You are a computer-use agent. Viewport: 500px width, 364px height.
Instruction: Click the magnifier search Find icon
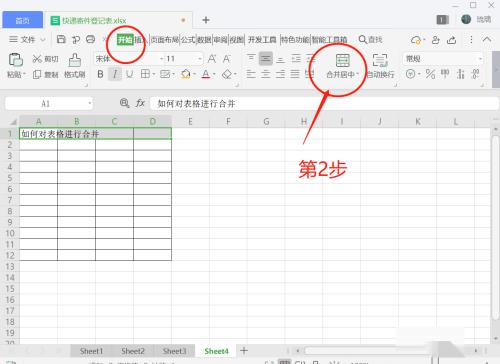363,39
